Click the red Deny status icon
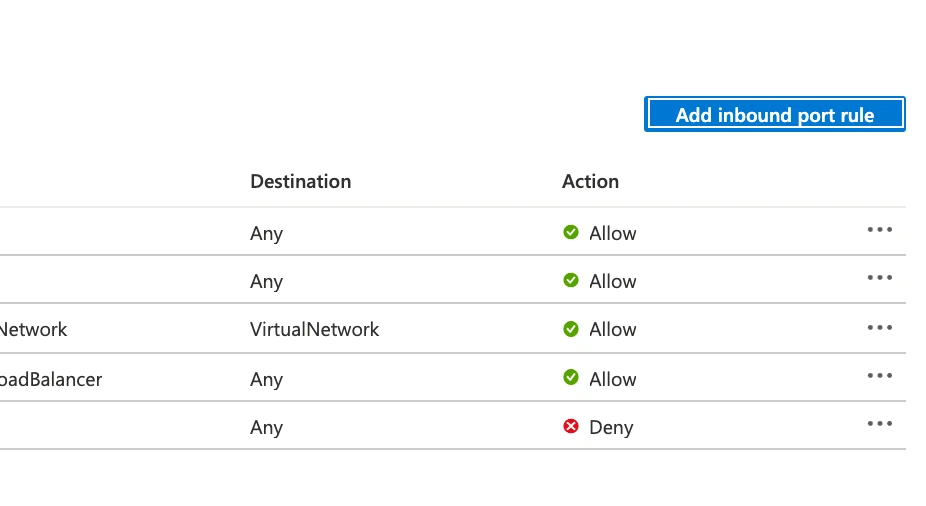The width and height of the screenshot is (926, 506). pos(570,426)
